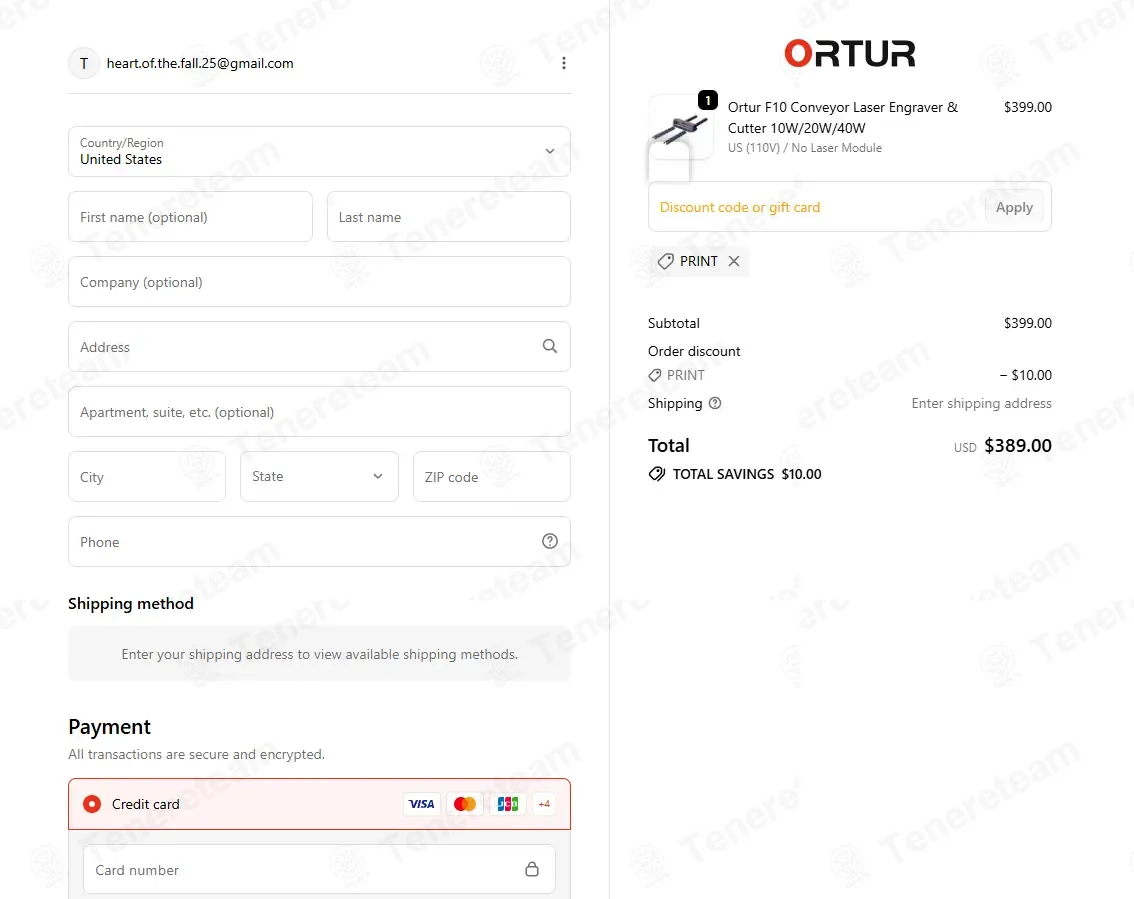
Task: Click the PRINT discount chip tag icon
Action: tap(665, 261)
